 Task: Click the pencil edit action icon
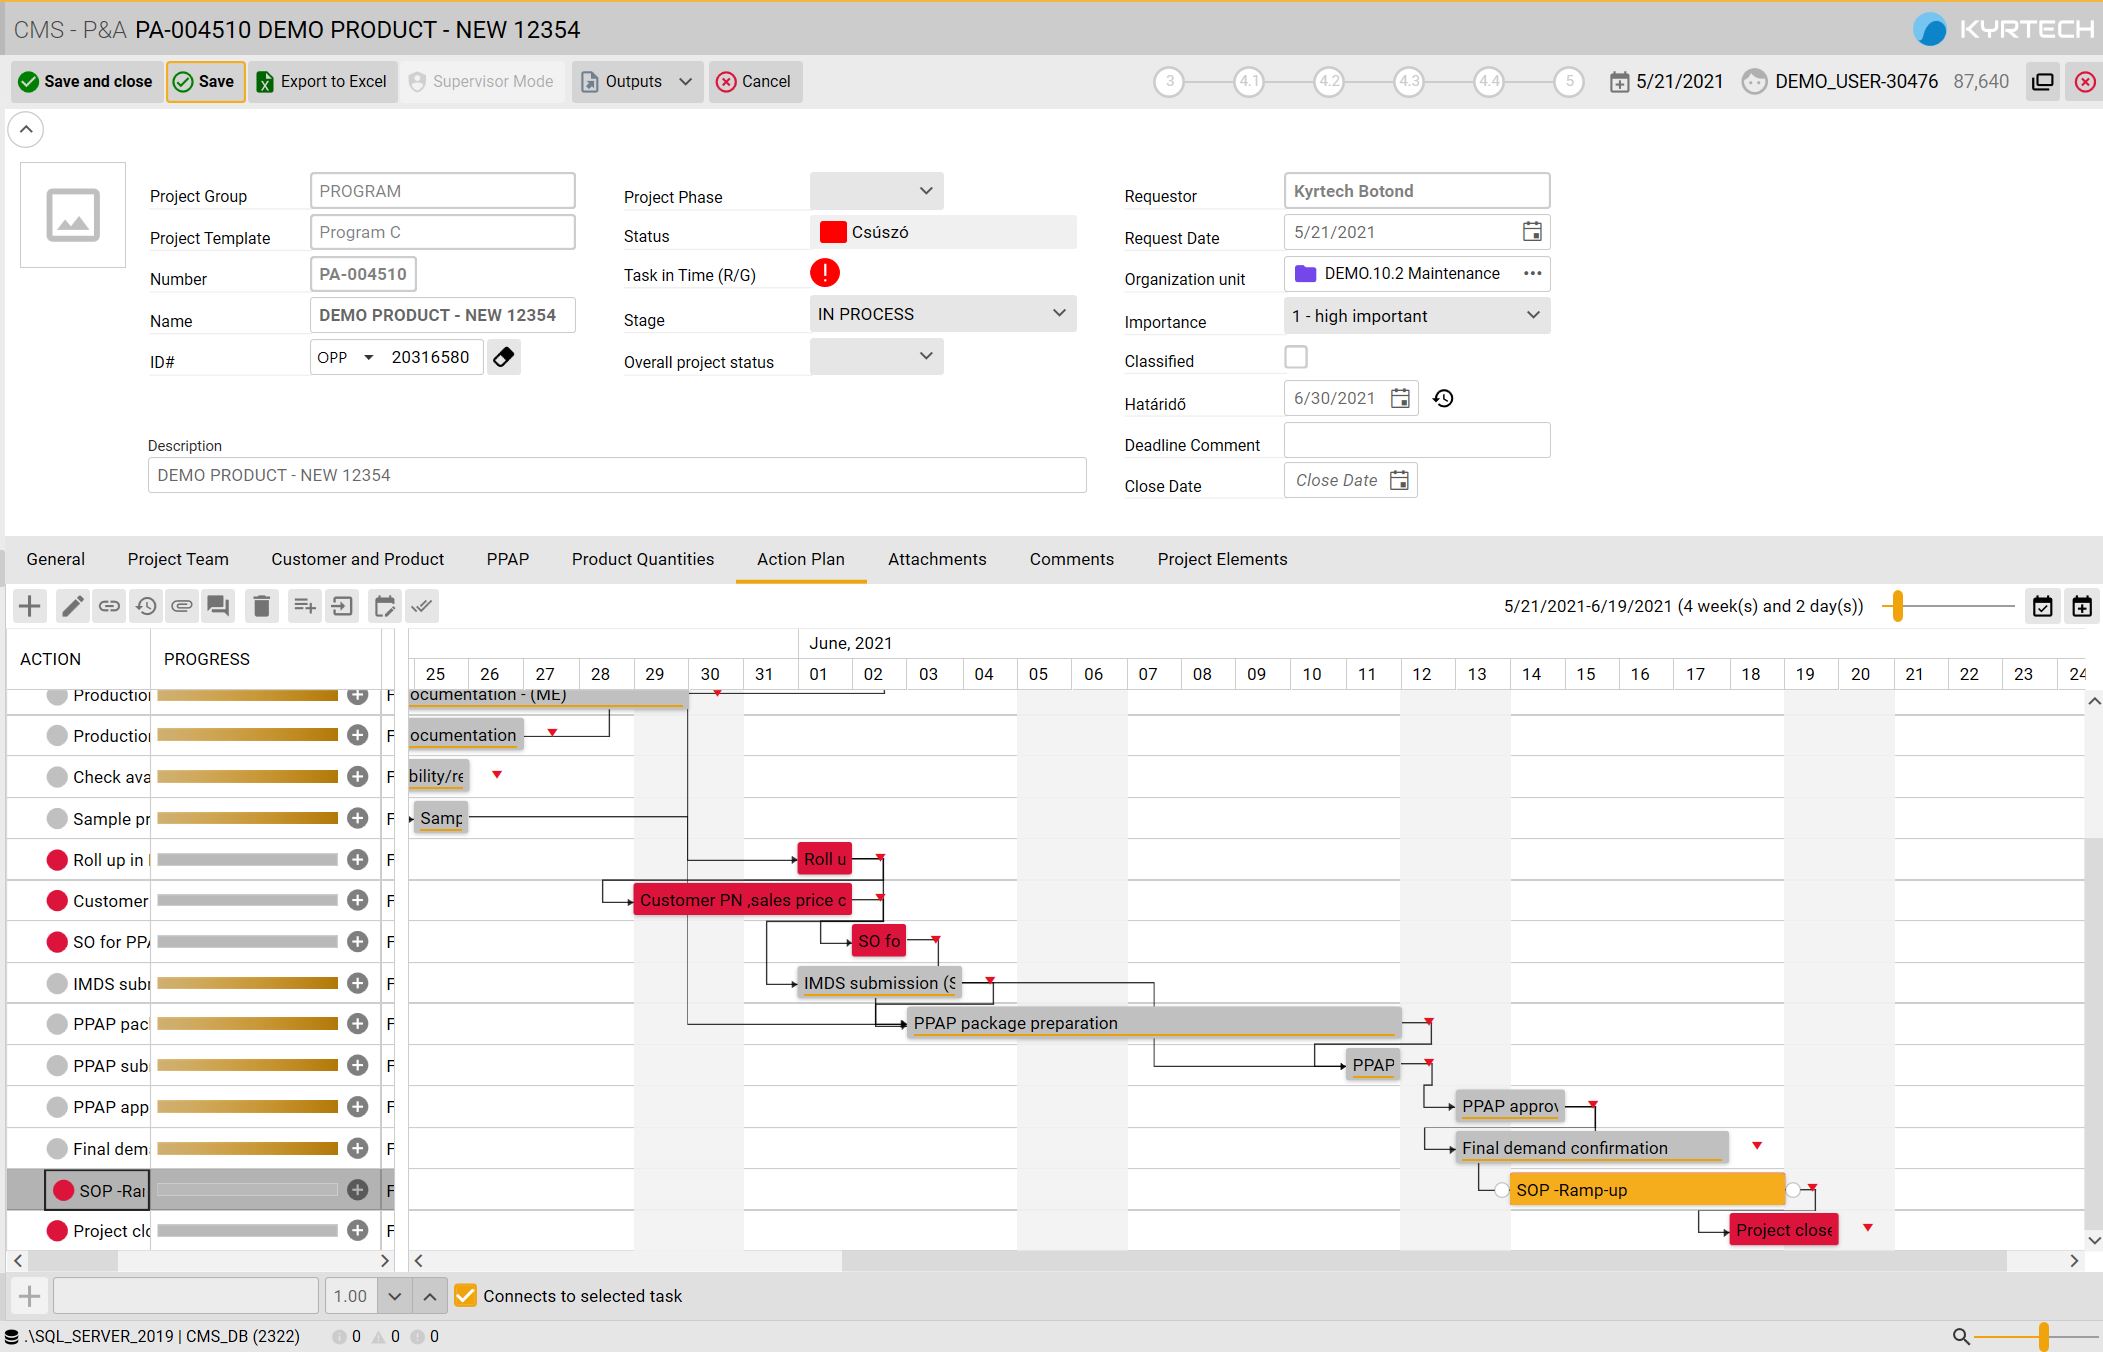(x=72, y=606)
